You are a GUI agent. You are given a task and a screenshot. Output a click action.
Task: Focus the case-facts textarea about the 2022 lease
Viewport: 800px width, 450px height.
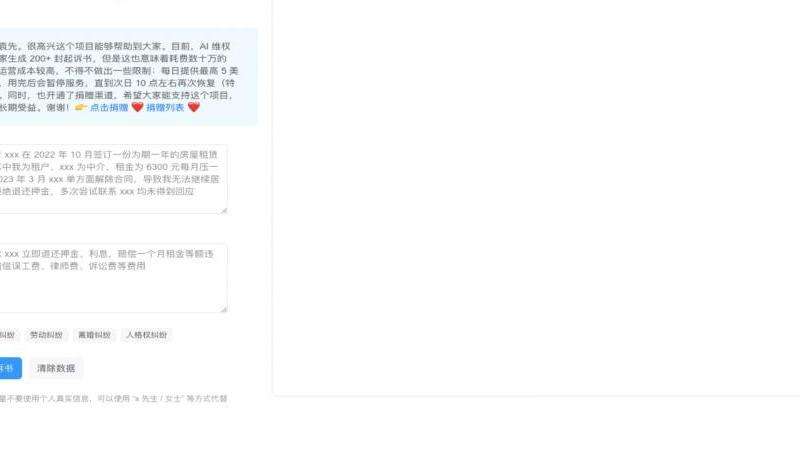[113, 179]
